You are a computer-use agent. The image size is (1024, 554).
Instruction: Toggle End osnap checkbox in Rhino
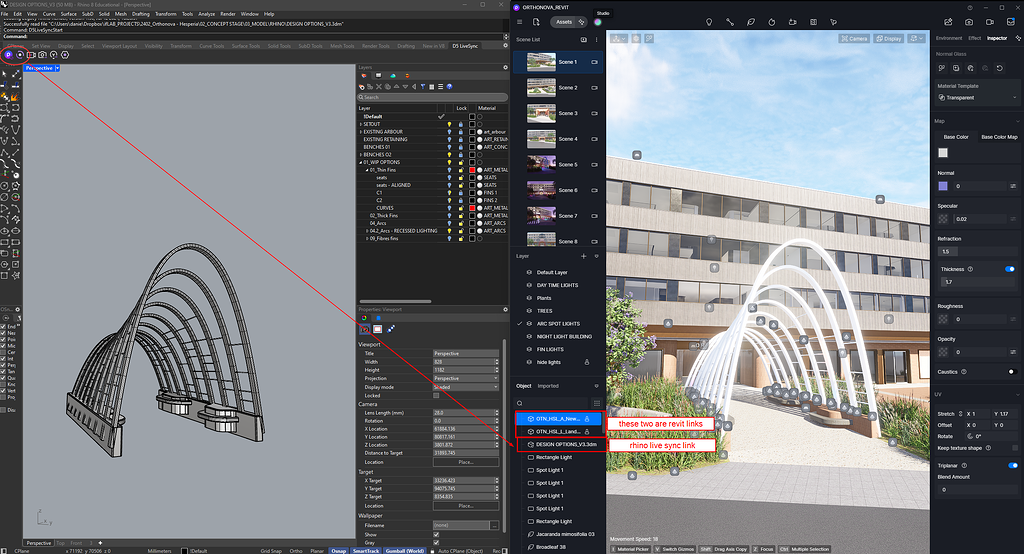pyautogui.click(x=3, y=327)
